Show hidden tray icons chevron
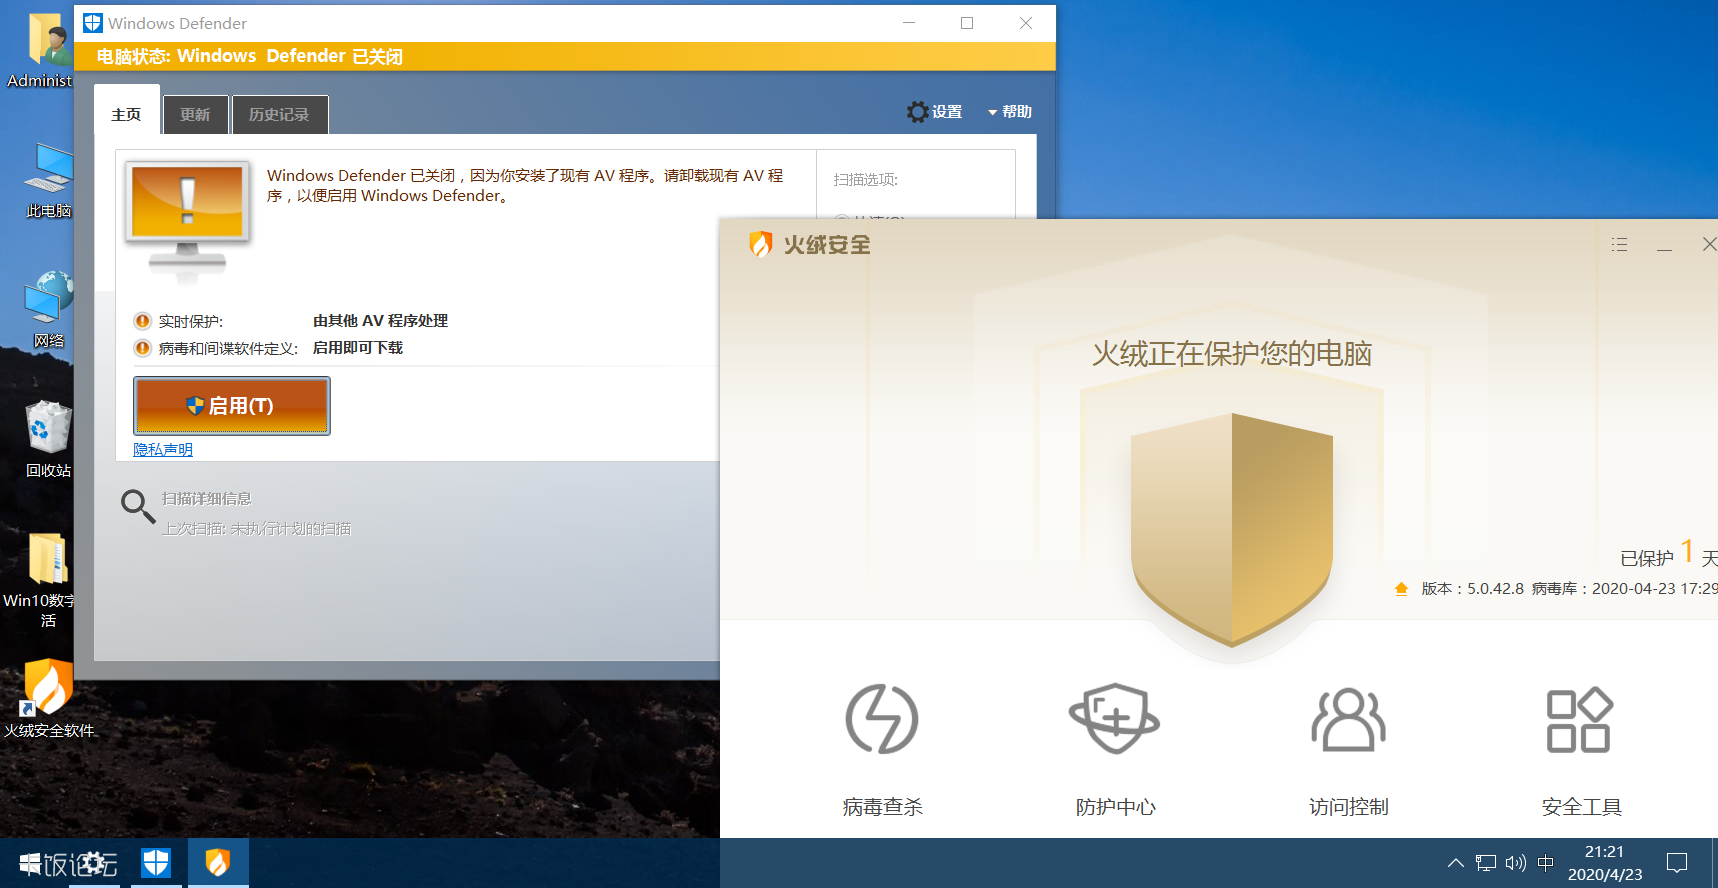The height and width of the screenshot is (888, 1718). (x=1456, y=863)
